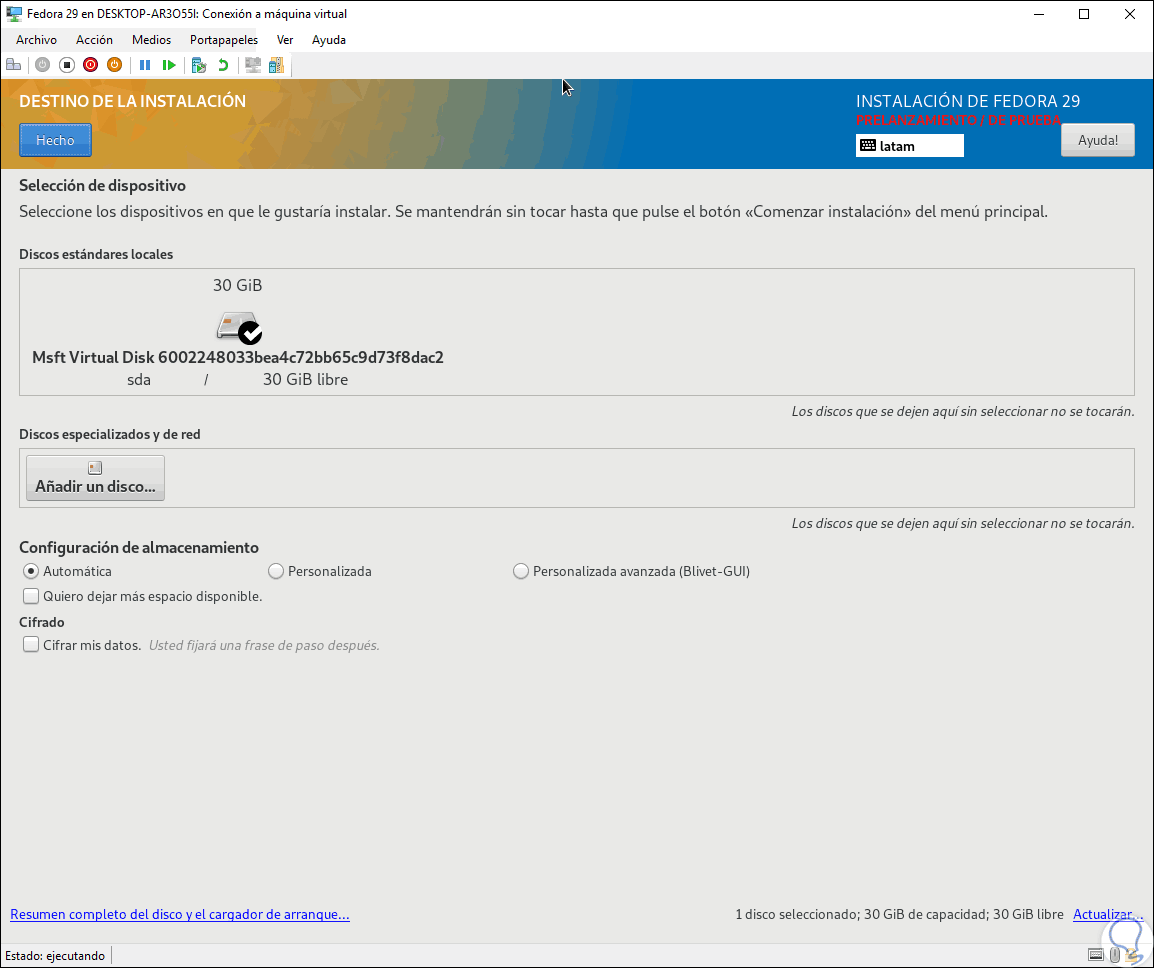Click the orange Save state icon
The height and width of the screenshot is (968, 1154).
[x=114, y=66]
